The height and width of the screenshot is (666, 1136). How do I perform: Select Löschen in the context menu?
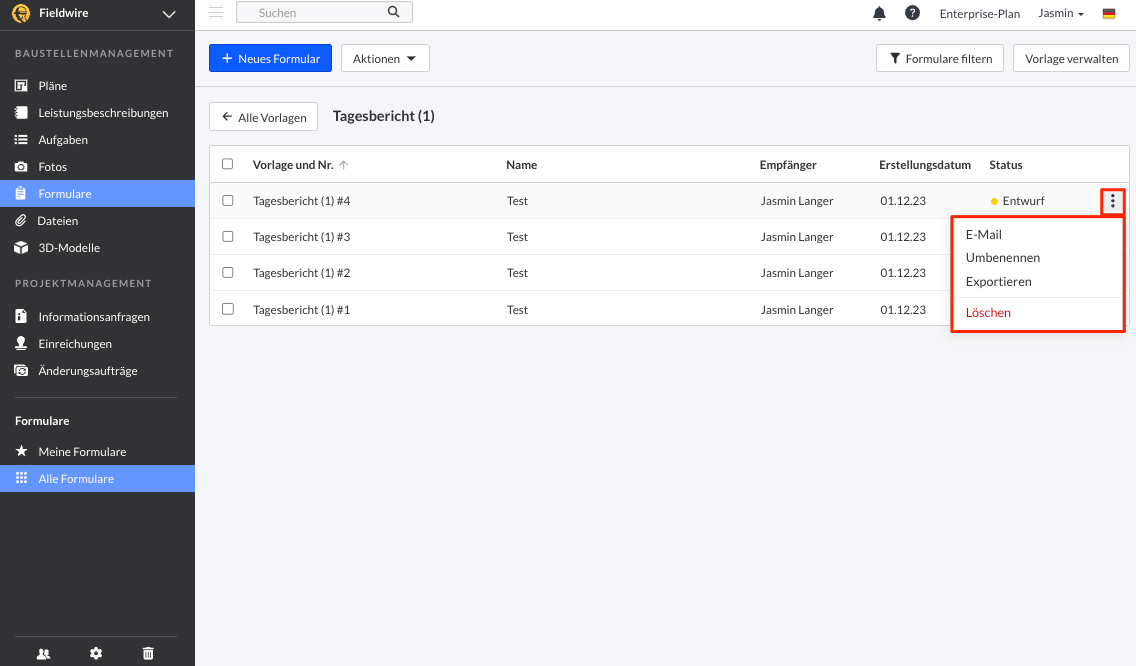(x=988, y=313)
